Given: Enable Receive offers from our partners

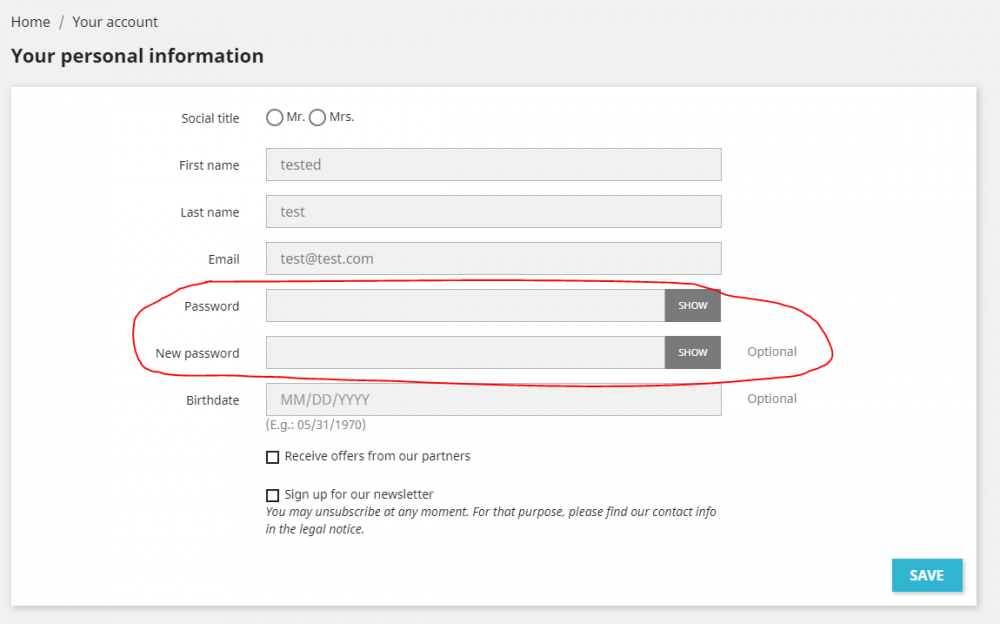Looking at the screenshot, I should (273, 457).
